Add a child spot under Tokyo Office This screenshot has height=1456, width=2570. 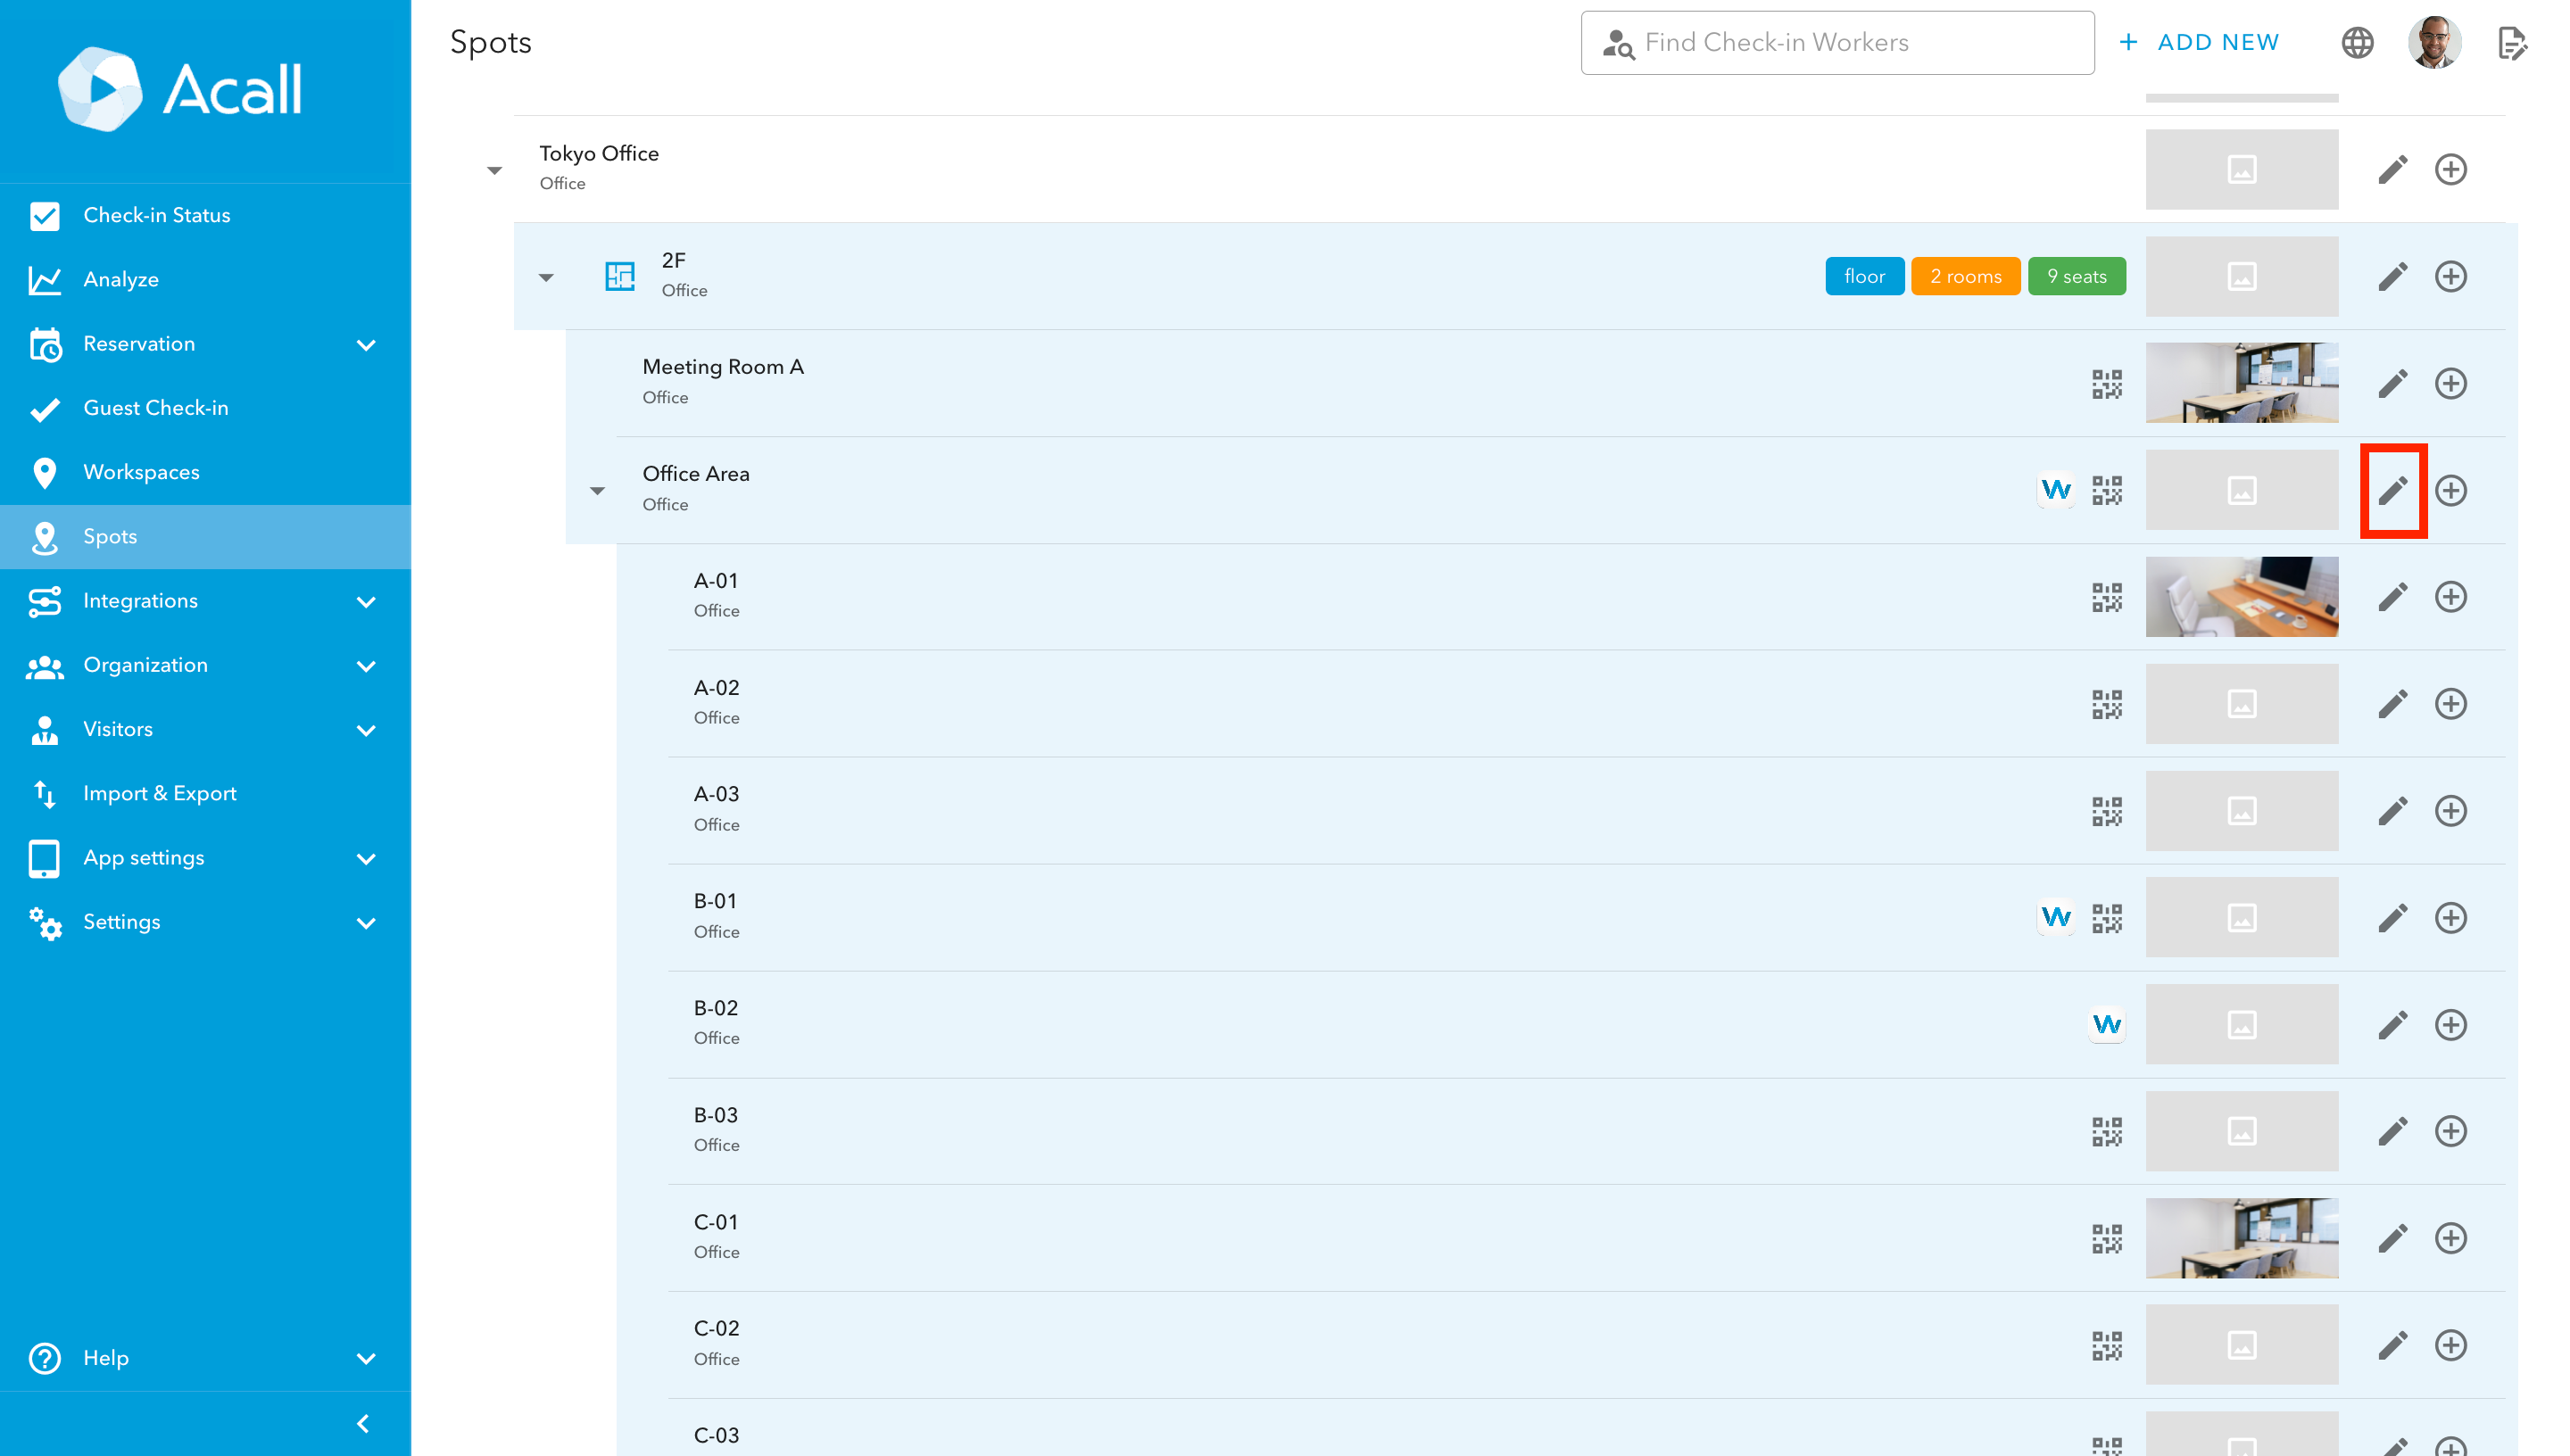coord(2450,169)
